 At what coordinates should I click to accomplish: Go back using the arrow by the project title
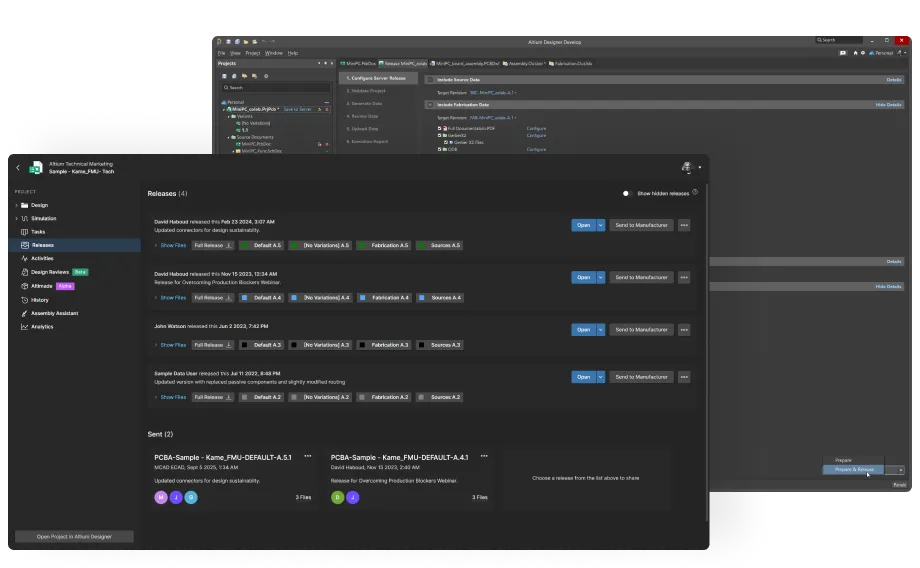18,168
